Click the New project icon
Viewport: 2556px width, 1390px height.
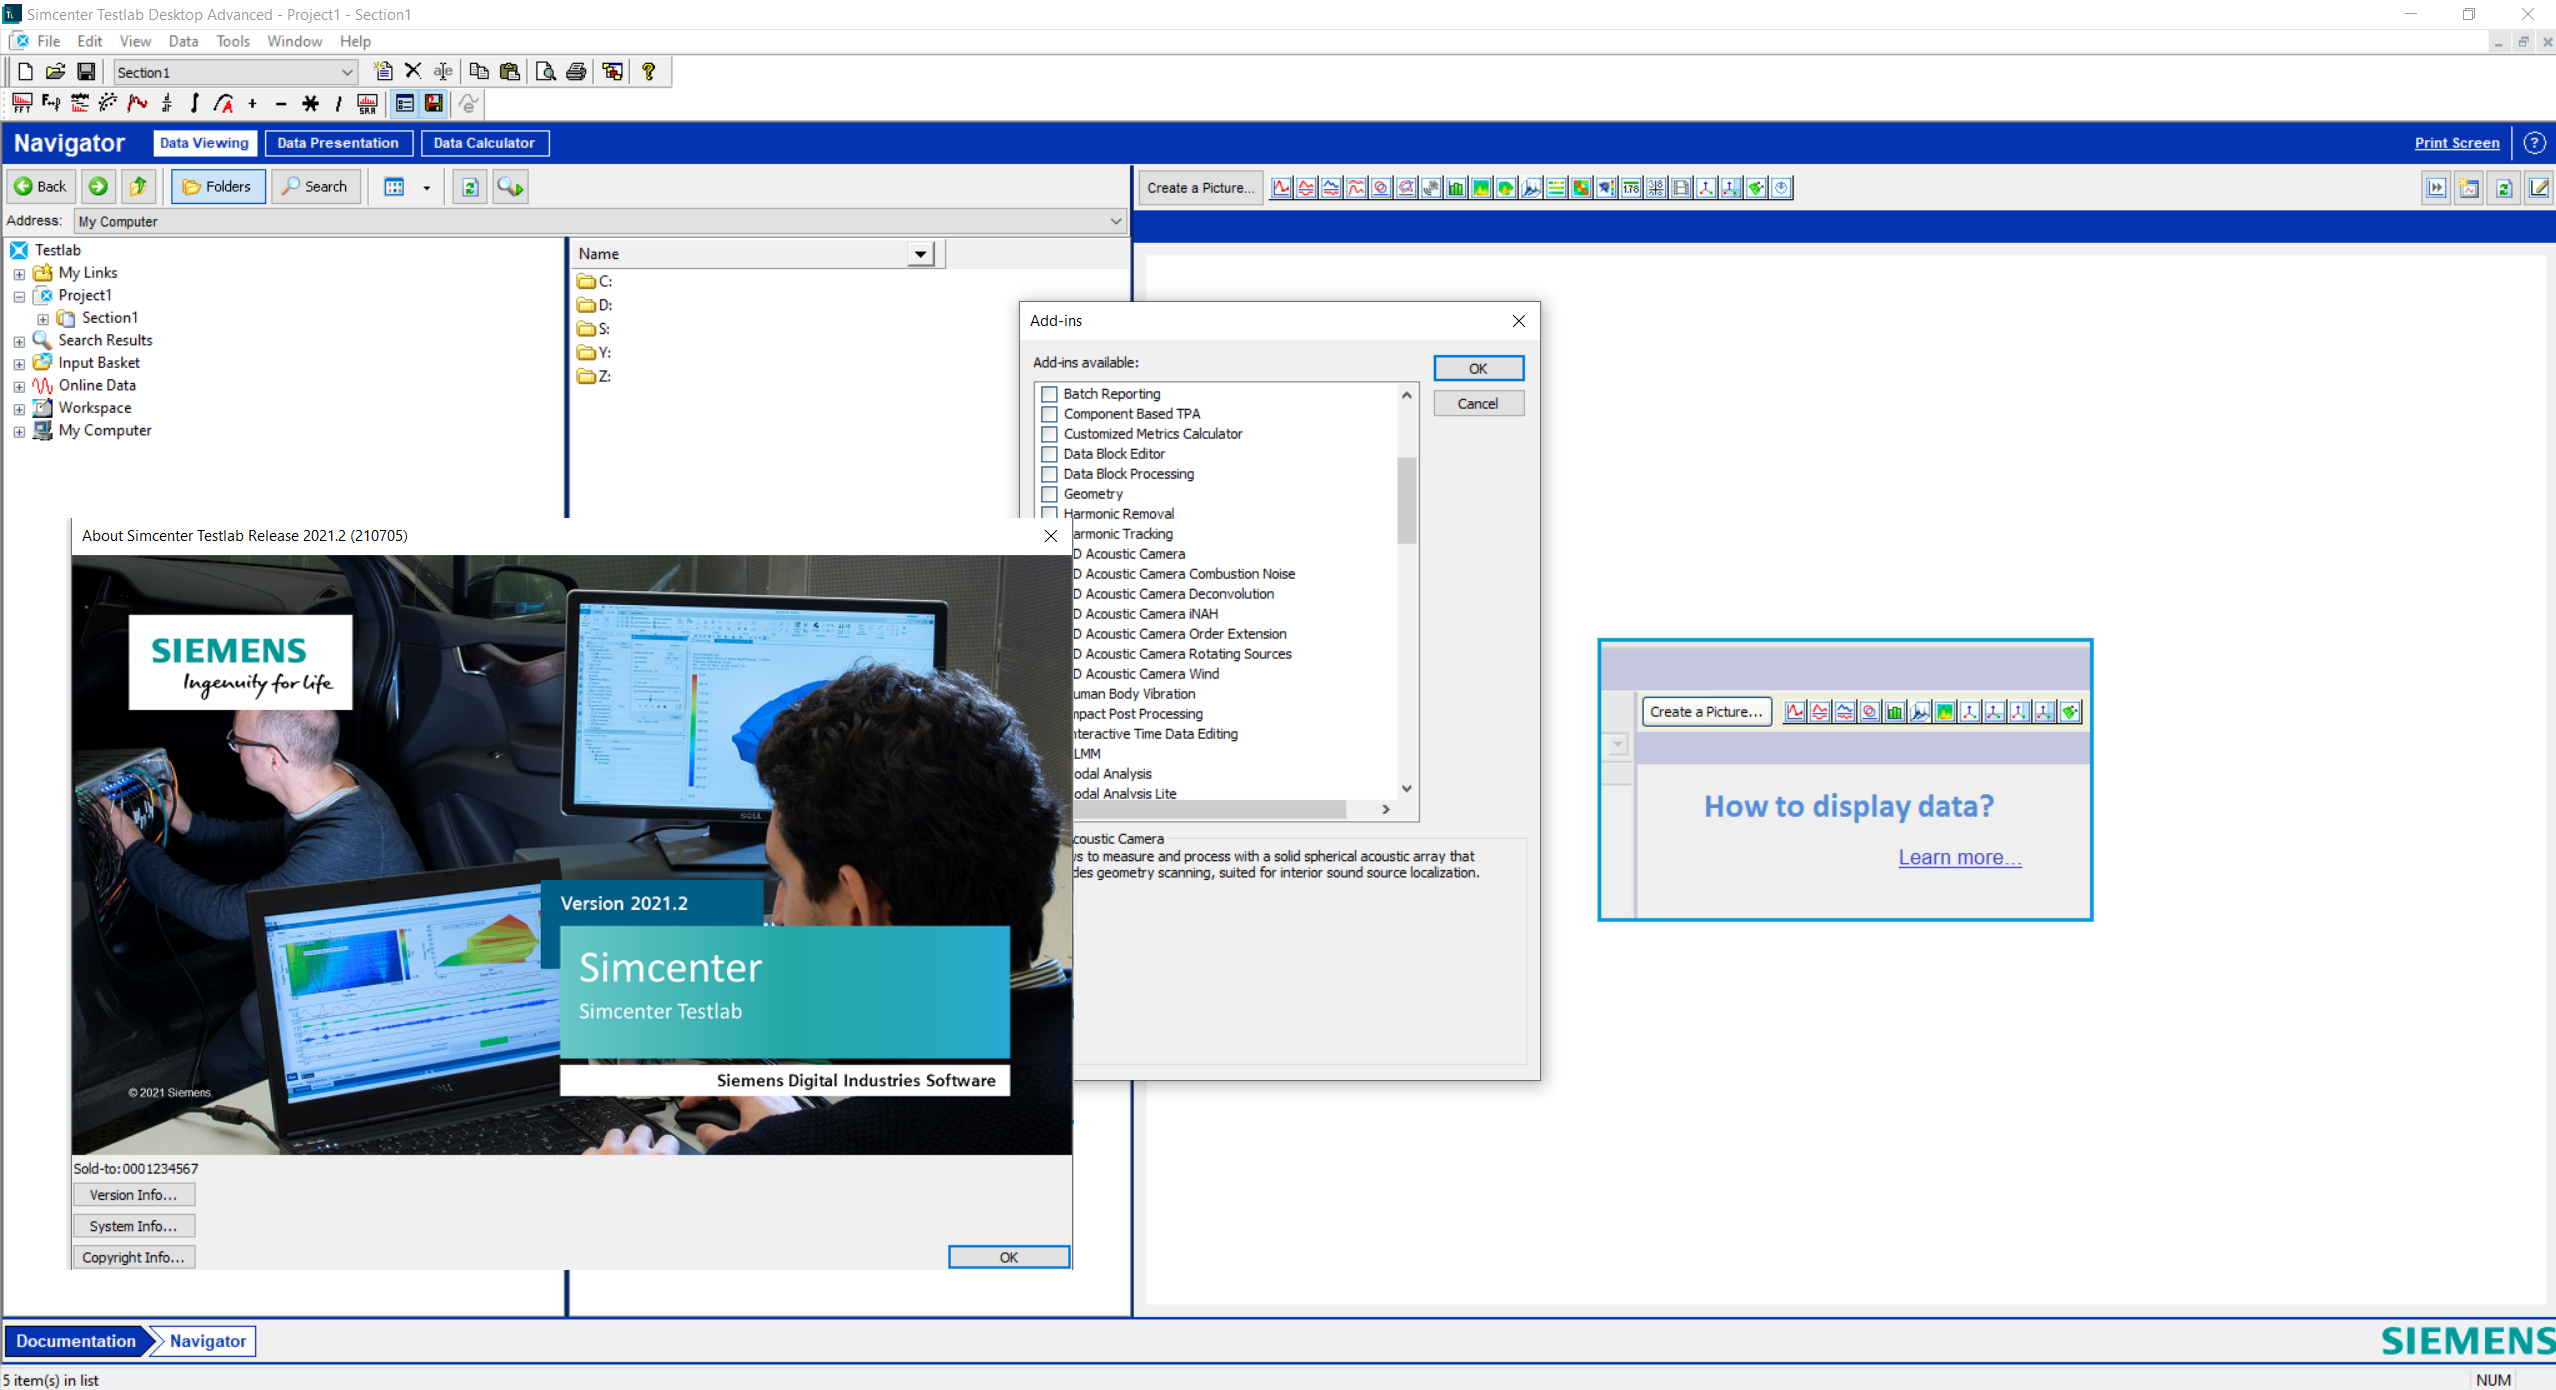tap(26, 72)
